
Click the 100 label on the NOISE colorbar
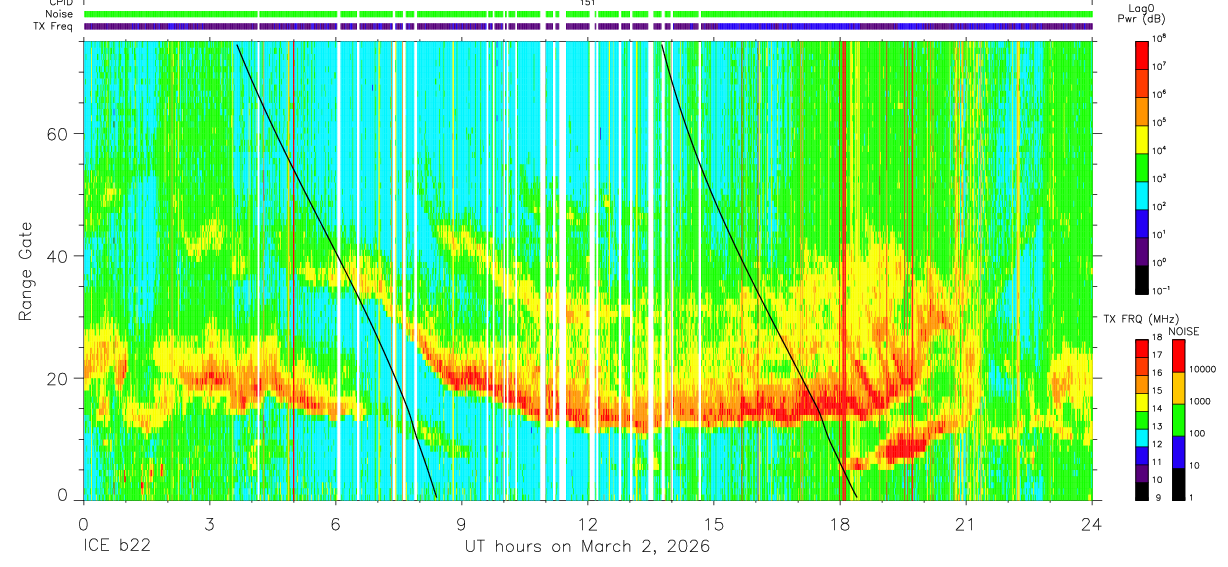pos(1199,434)
